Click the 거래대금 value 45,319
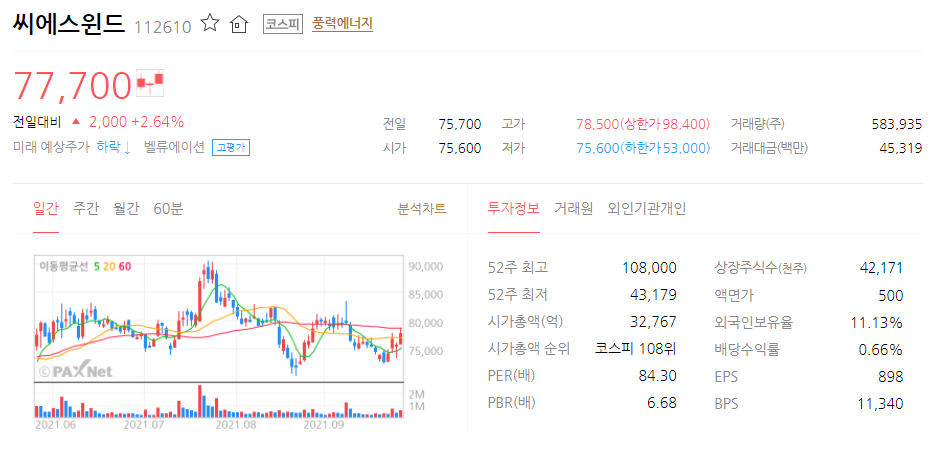This screenshot has height=451, width=935. pos(900,149)
